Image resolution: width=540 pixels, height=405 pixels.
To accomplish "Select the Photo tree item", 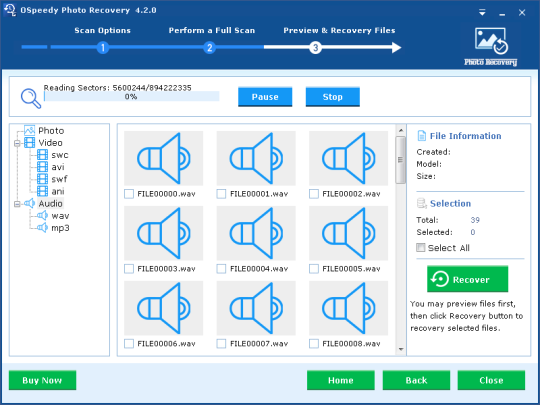I will coord(51,131).
